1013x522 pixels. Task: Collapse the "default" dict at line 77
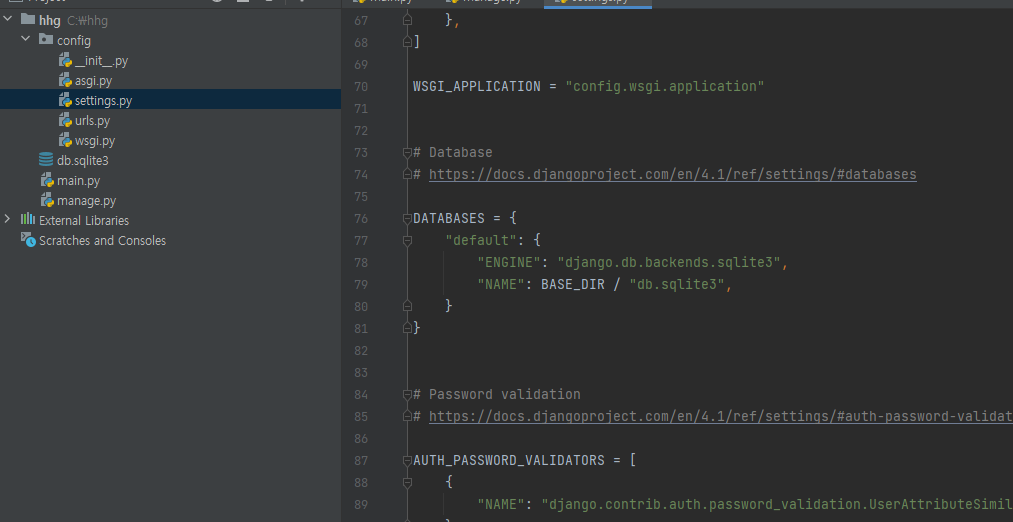407,240
